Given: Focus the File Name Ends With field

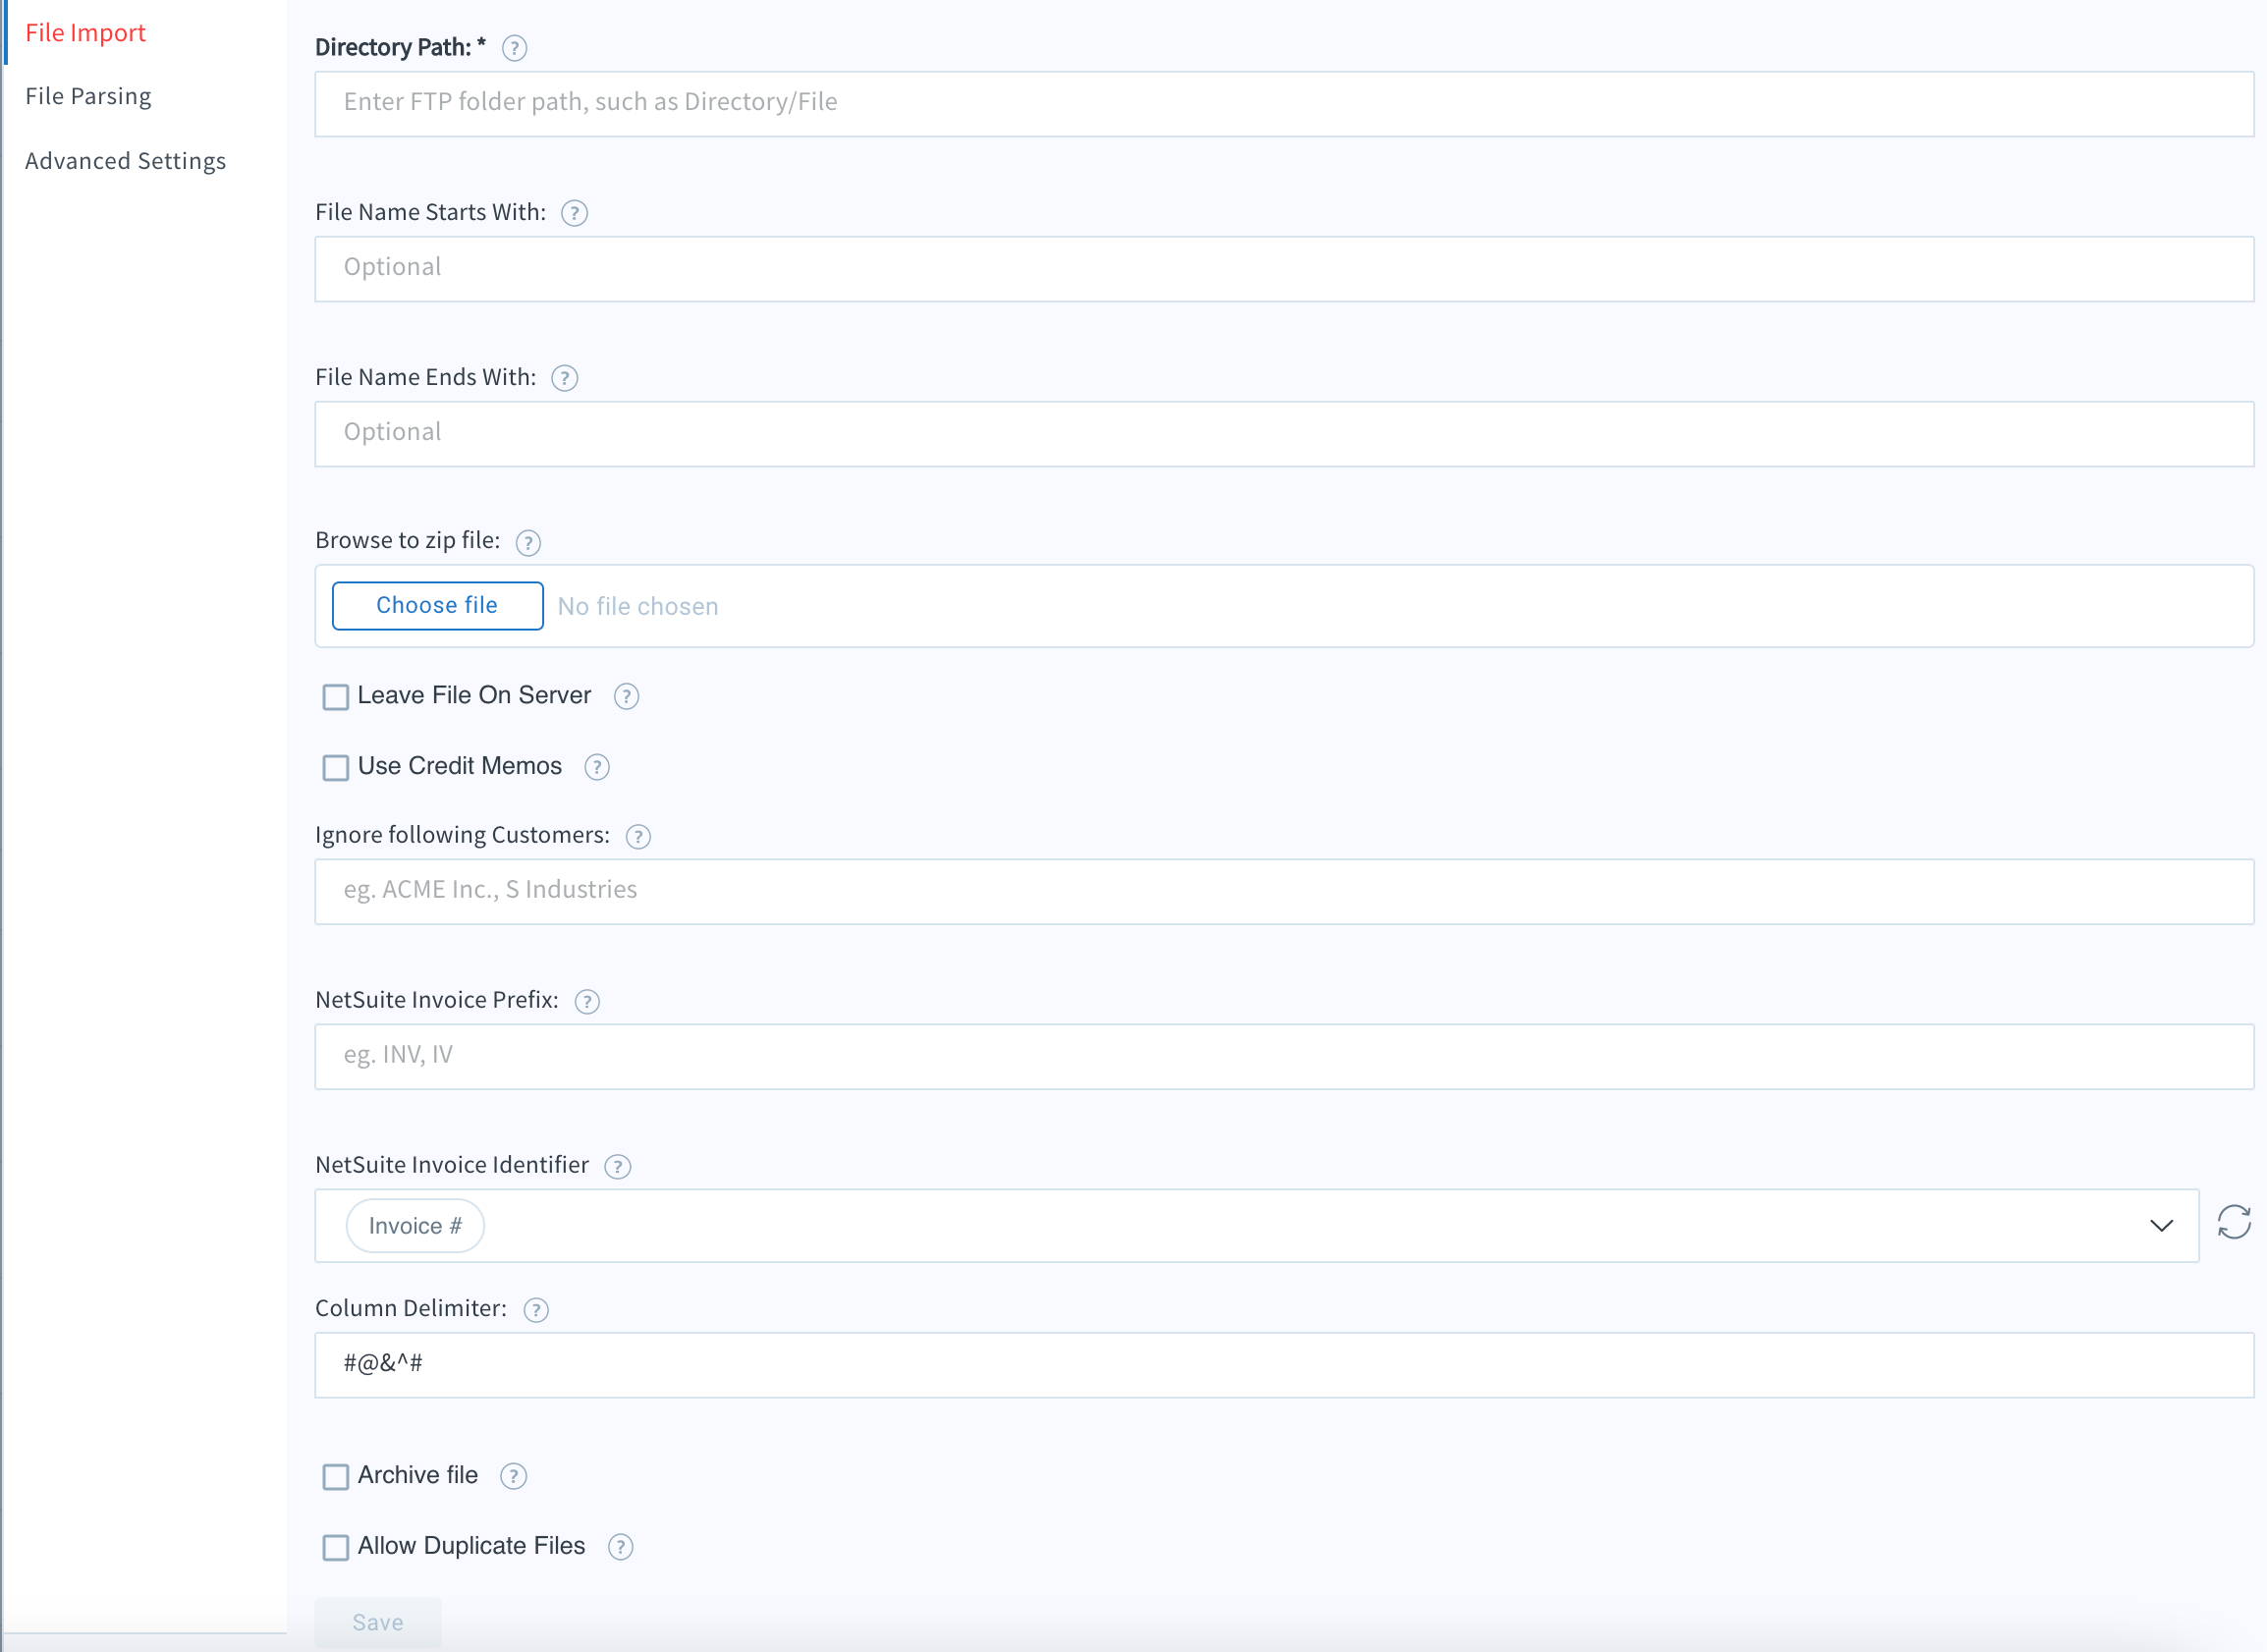Looking at the screenshot, I should (x=1284, y=434).
